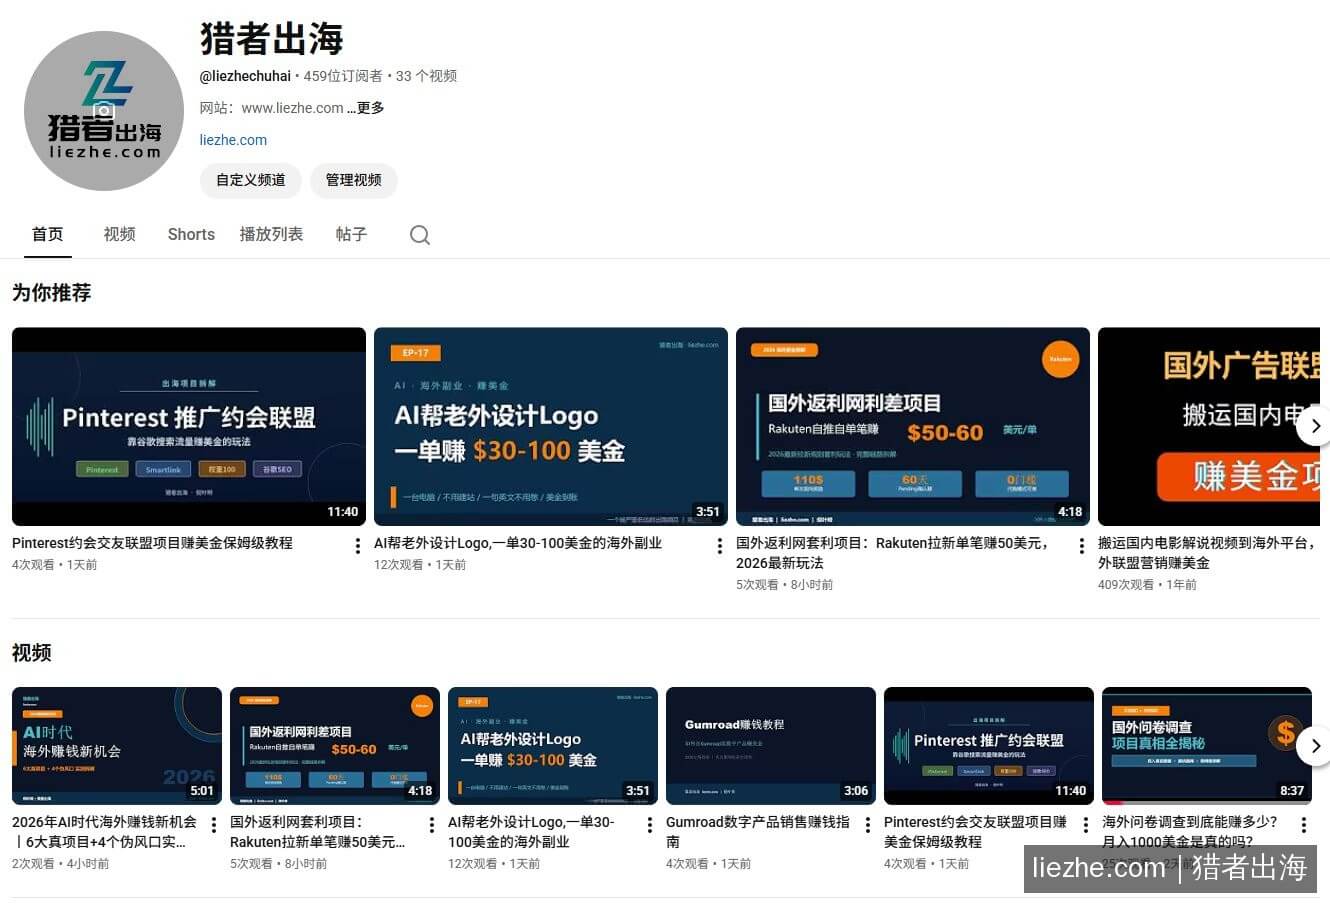Open title 国外返利网套利项目 2026最新玩法 in recommendations
This screenshot has width=1330, height=906.
click(894, 553)
